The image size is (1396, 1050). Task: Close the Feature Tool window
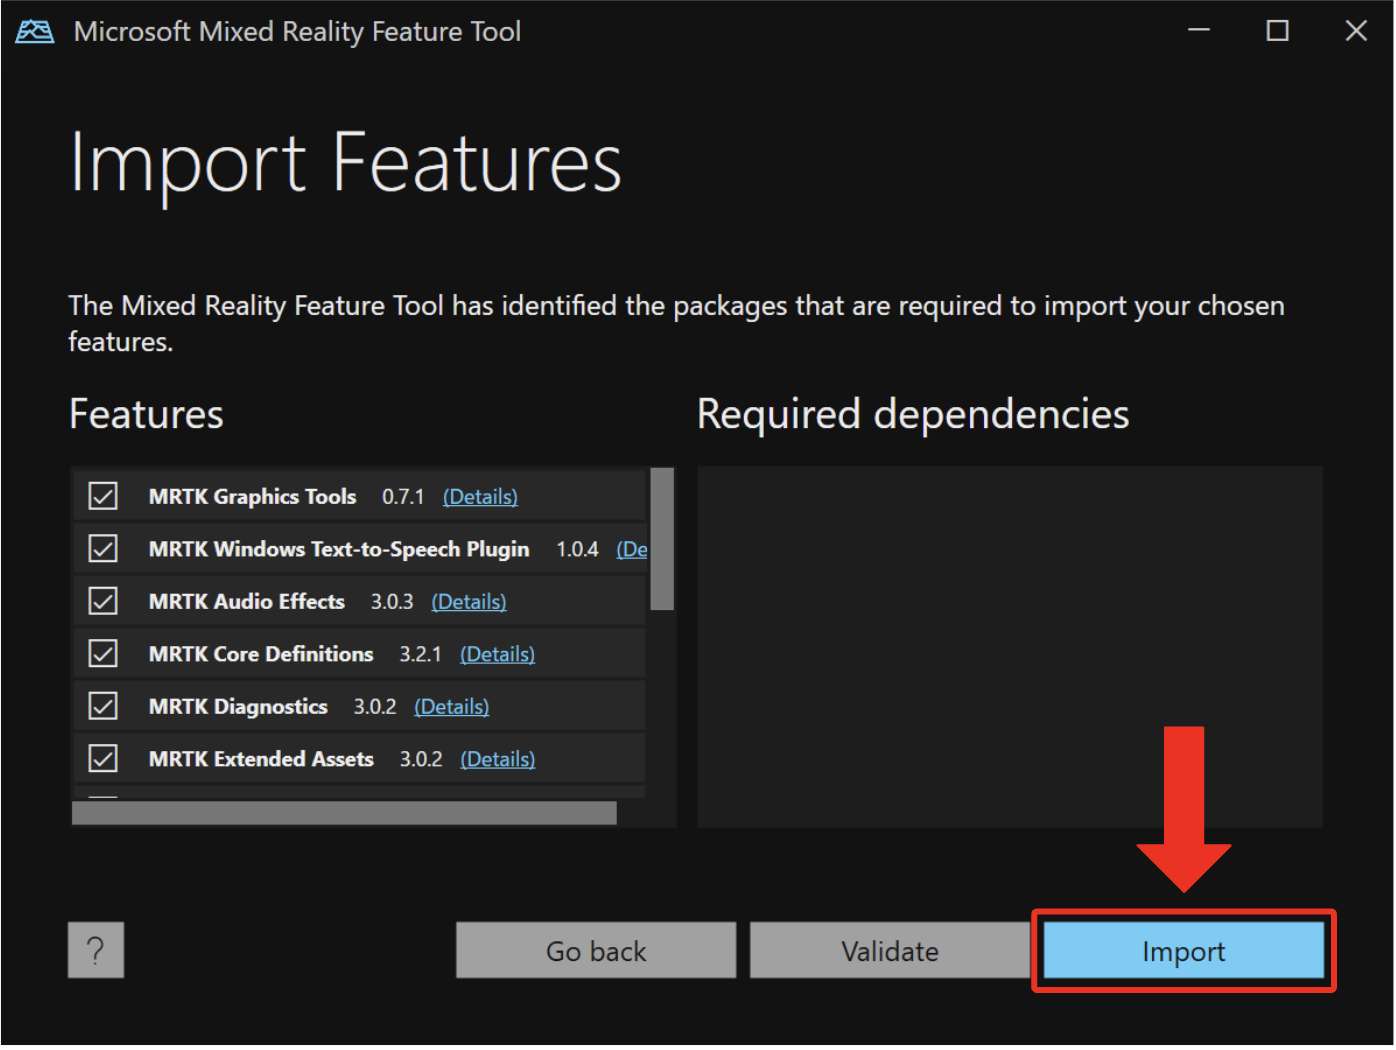(x=1356, y=31)
